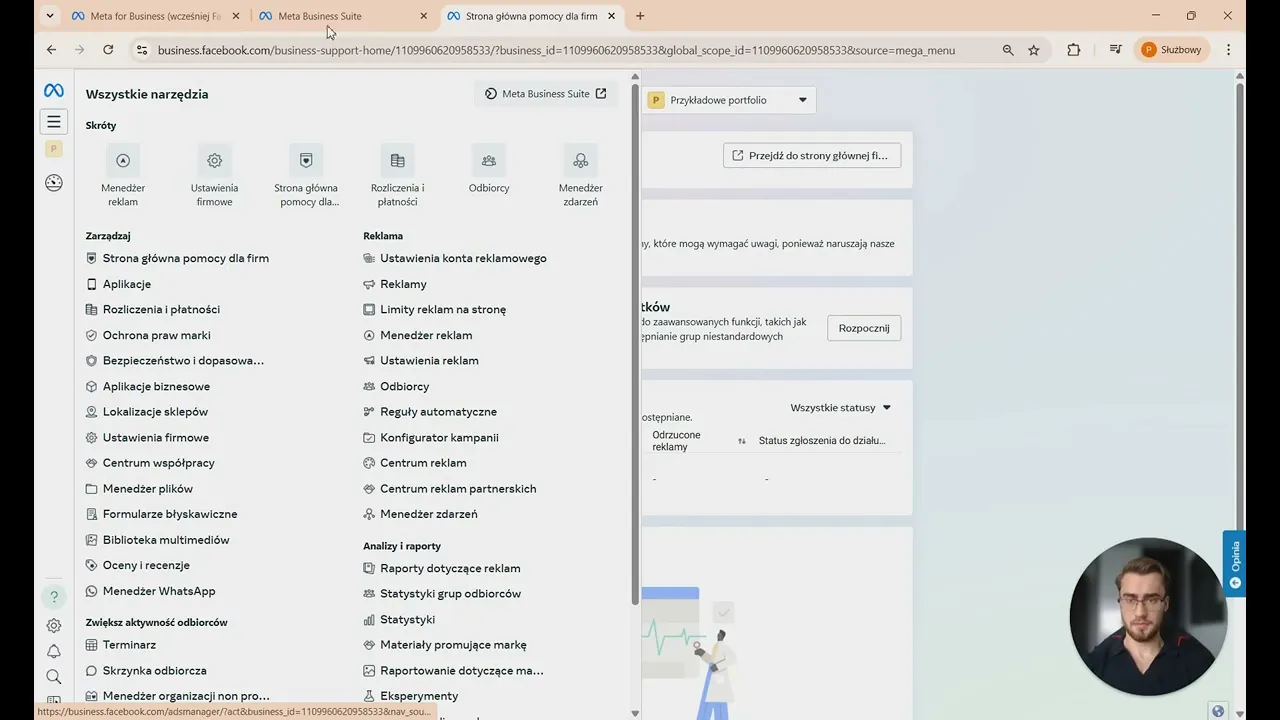Open Formularze błyskawiczne menu entry
1280x720 pixels.
161,514
